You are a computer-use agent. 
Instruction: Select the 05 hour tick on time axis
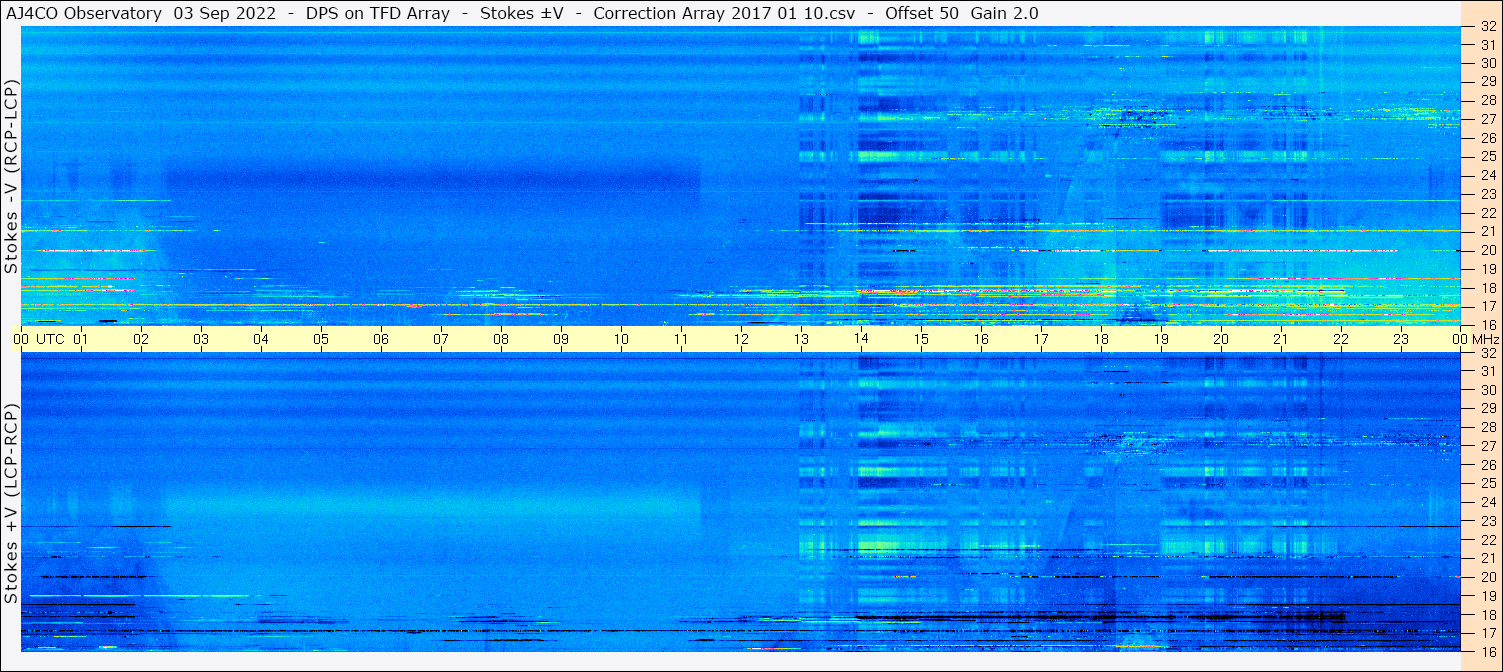point(321,339)
